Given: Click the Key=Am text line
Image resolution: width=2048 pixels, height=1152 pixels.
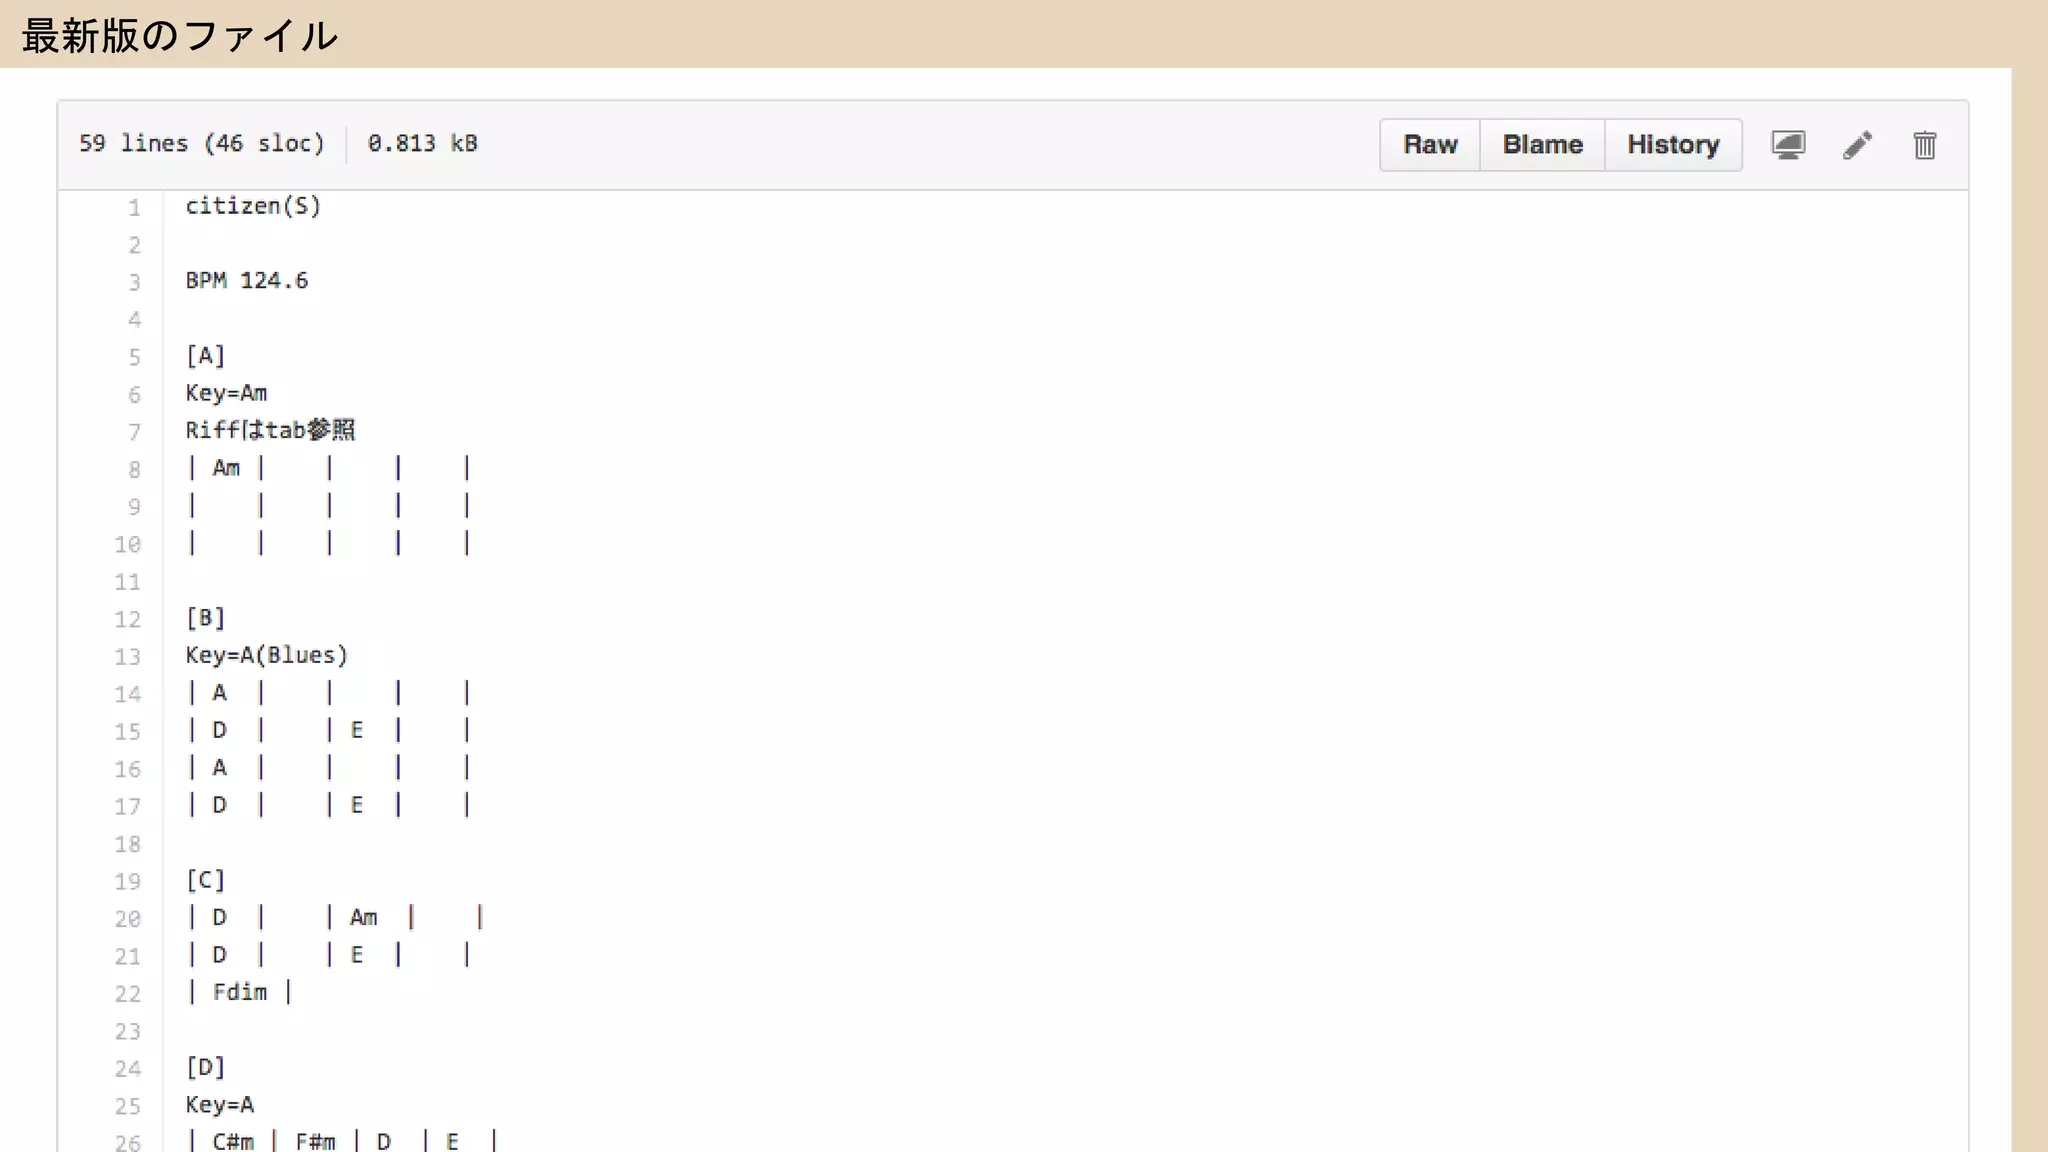Looking at the screenshot, I should coord(226,393).
